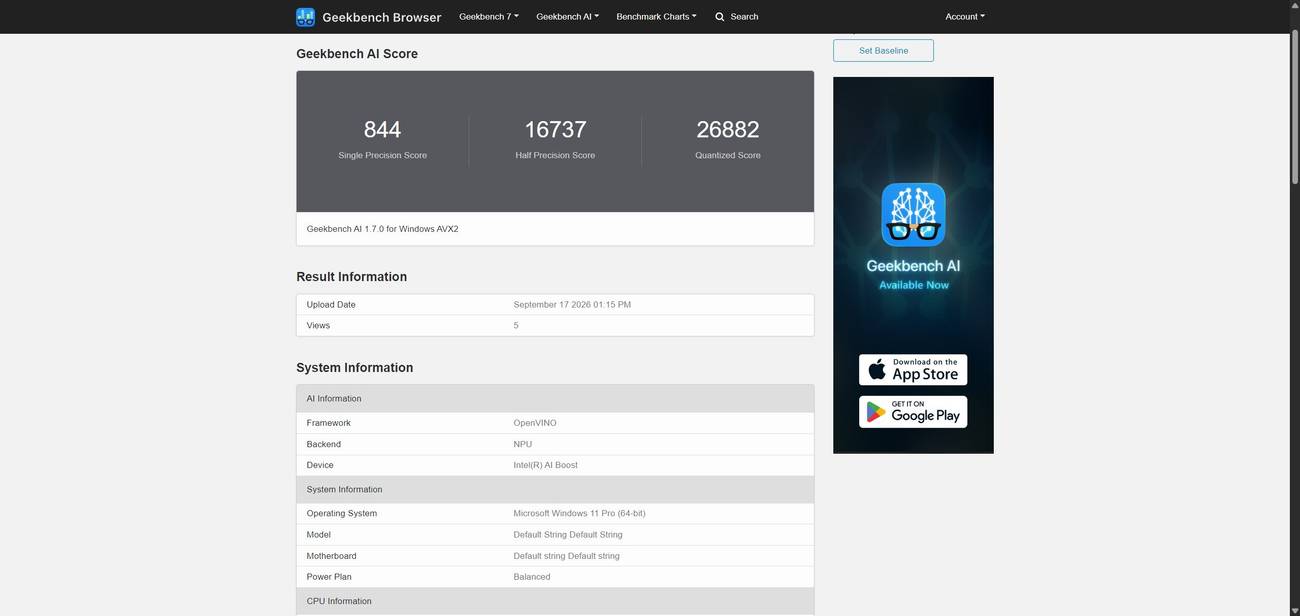This screenshot has width=1300, height=616.
Task: Click the Geekbench AI Score heading
Action: [x=357, y=54]
